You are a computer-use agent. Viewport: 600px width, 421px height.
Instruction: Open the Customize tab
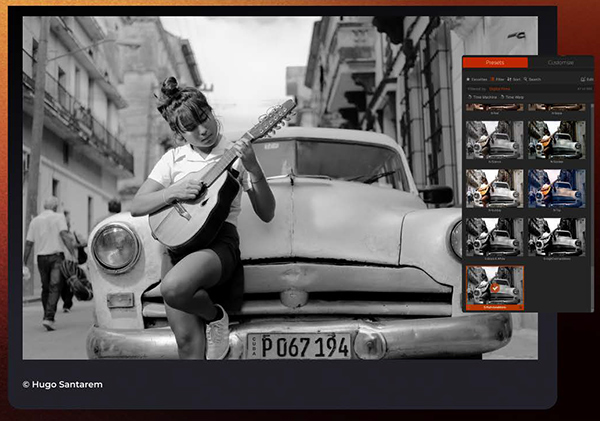560,62
